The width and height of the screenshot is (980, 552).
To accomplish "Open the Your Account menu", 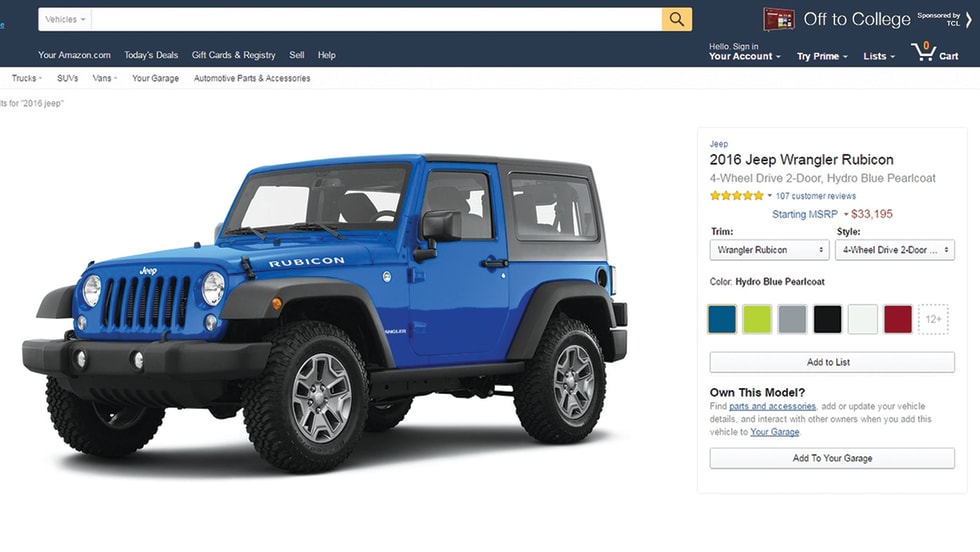I will click(744, 51).
